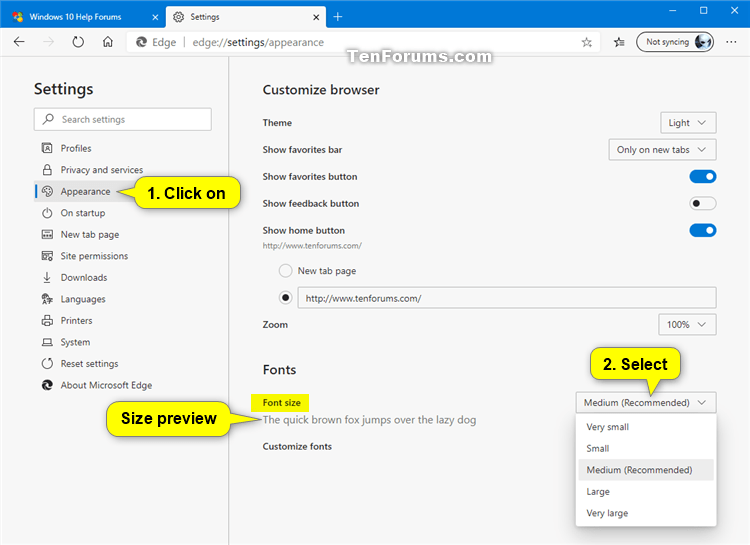This screenshot has width=750, height=545.
Task: Switch to the Settings tab
Action: [246, 17]
